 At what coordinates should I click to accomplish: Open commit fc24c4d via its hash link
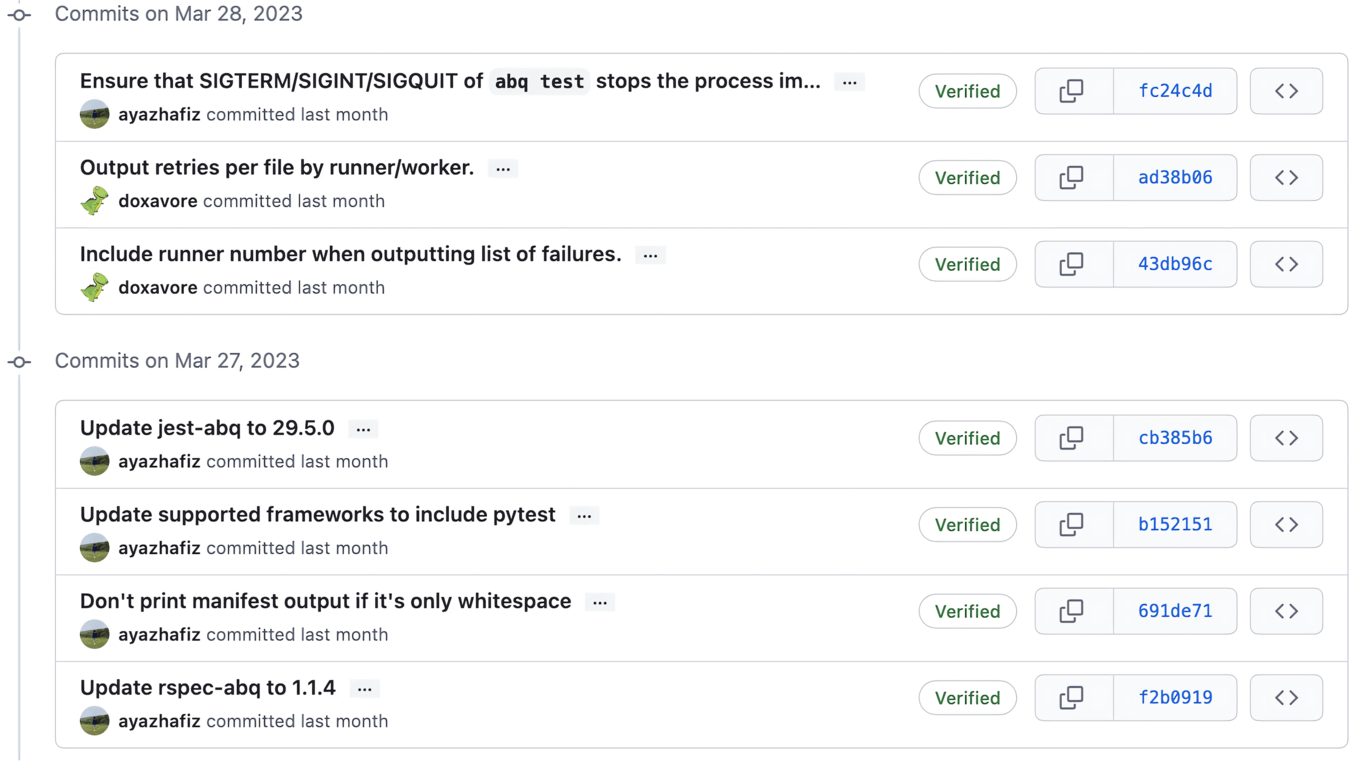pyautogui.click(x=1175, y=91)
